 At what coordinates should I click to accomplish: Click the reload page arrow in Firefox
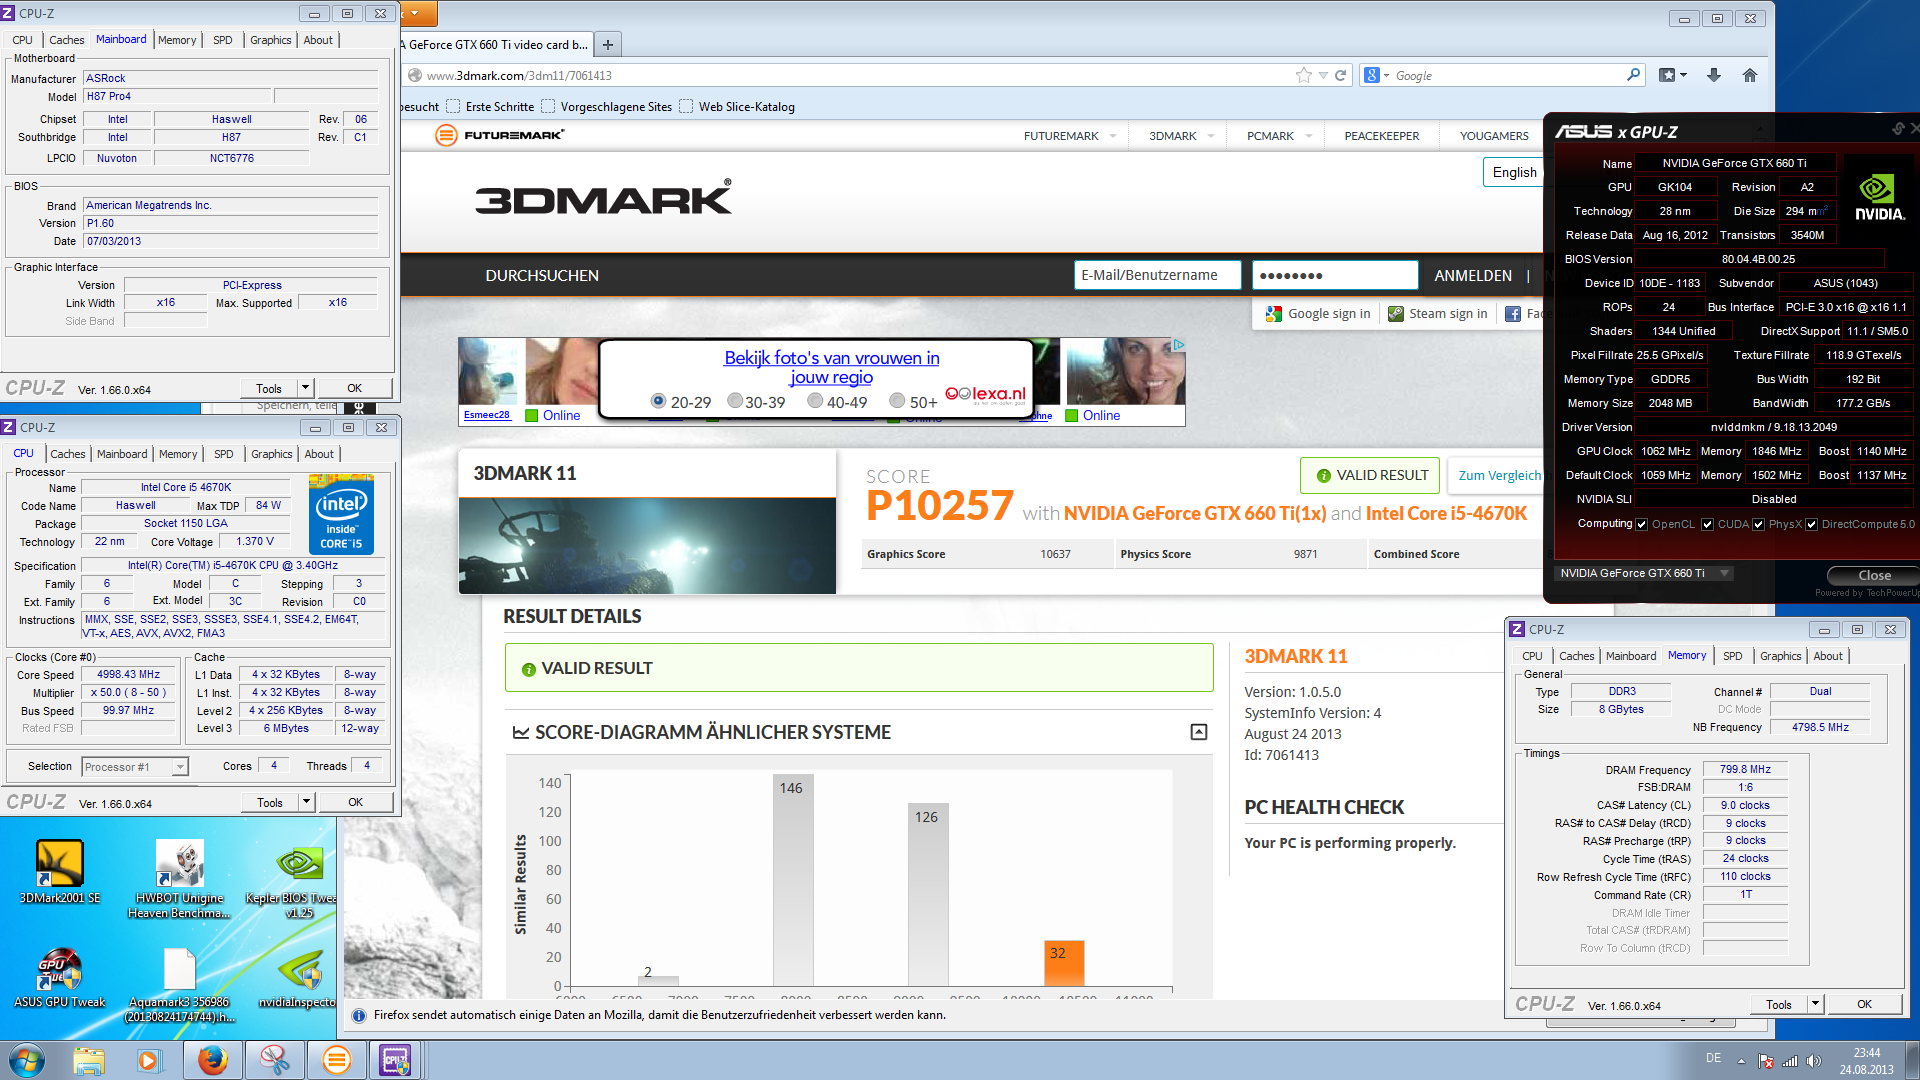(x=1341, y=75)
